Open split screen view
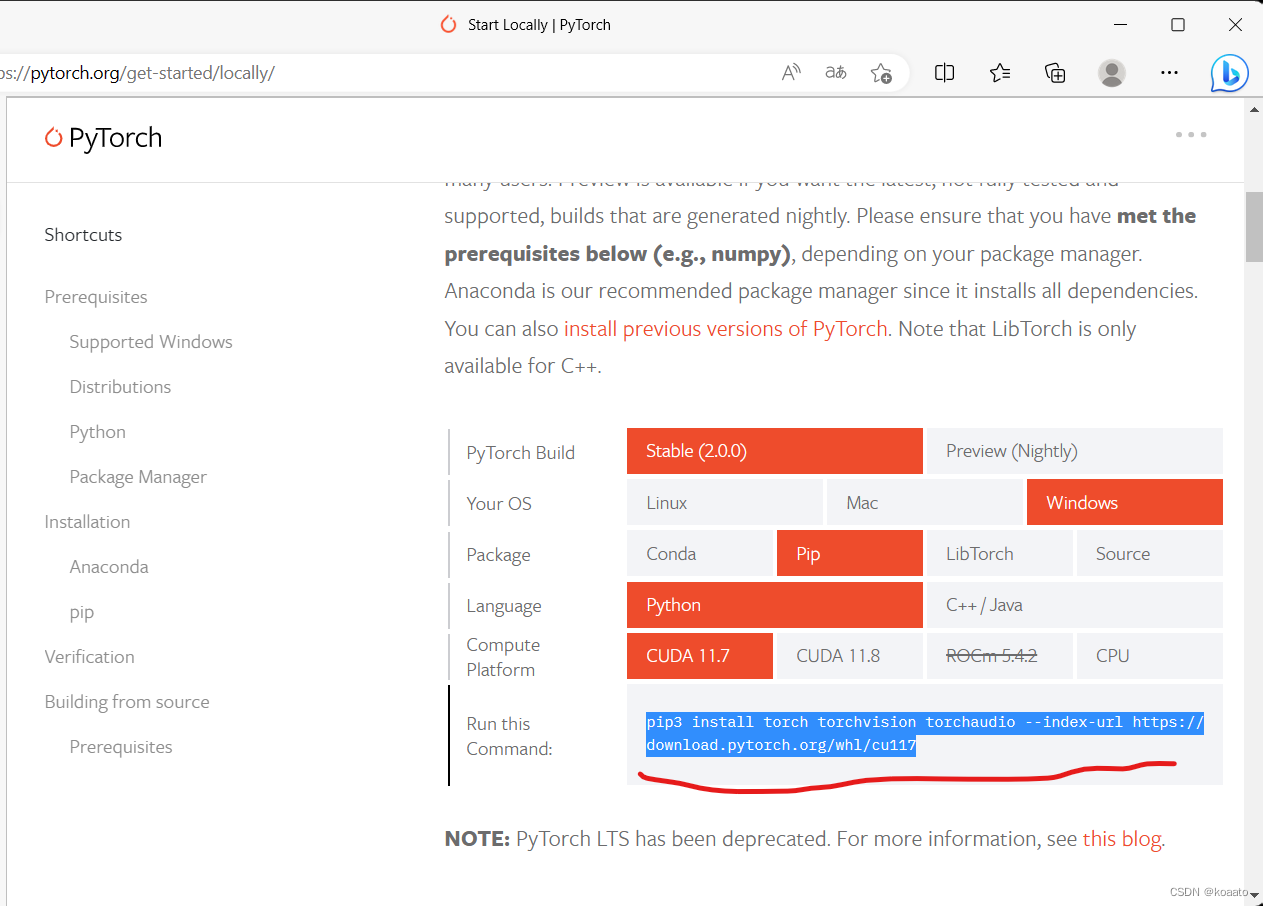Screen dimensions: 1263x906 point(944,72)
